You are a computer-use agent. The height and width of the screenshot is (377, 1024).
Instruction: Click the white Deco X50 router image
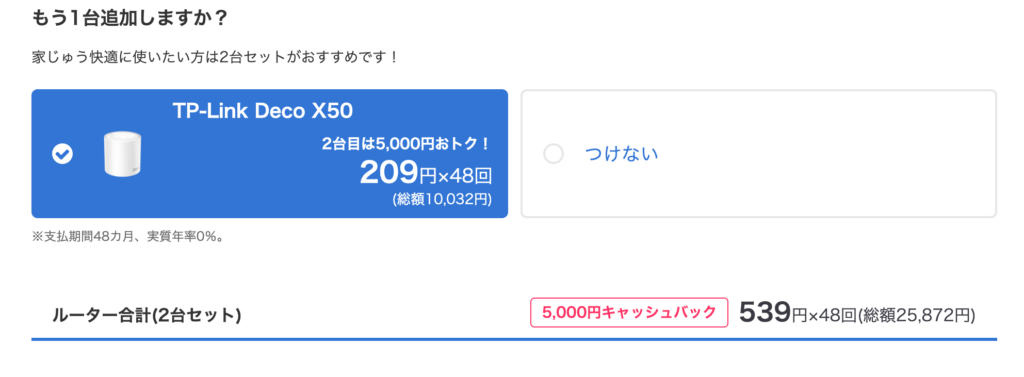[x=123, y=154]
